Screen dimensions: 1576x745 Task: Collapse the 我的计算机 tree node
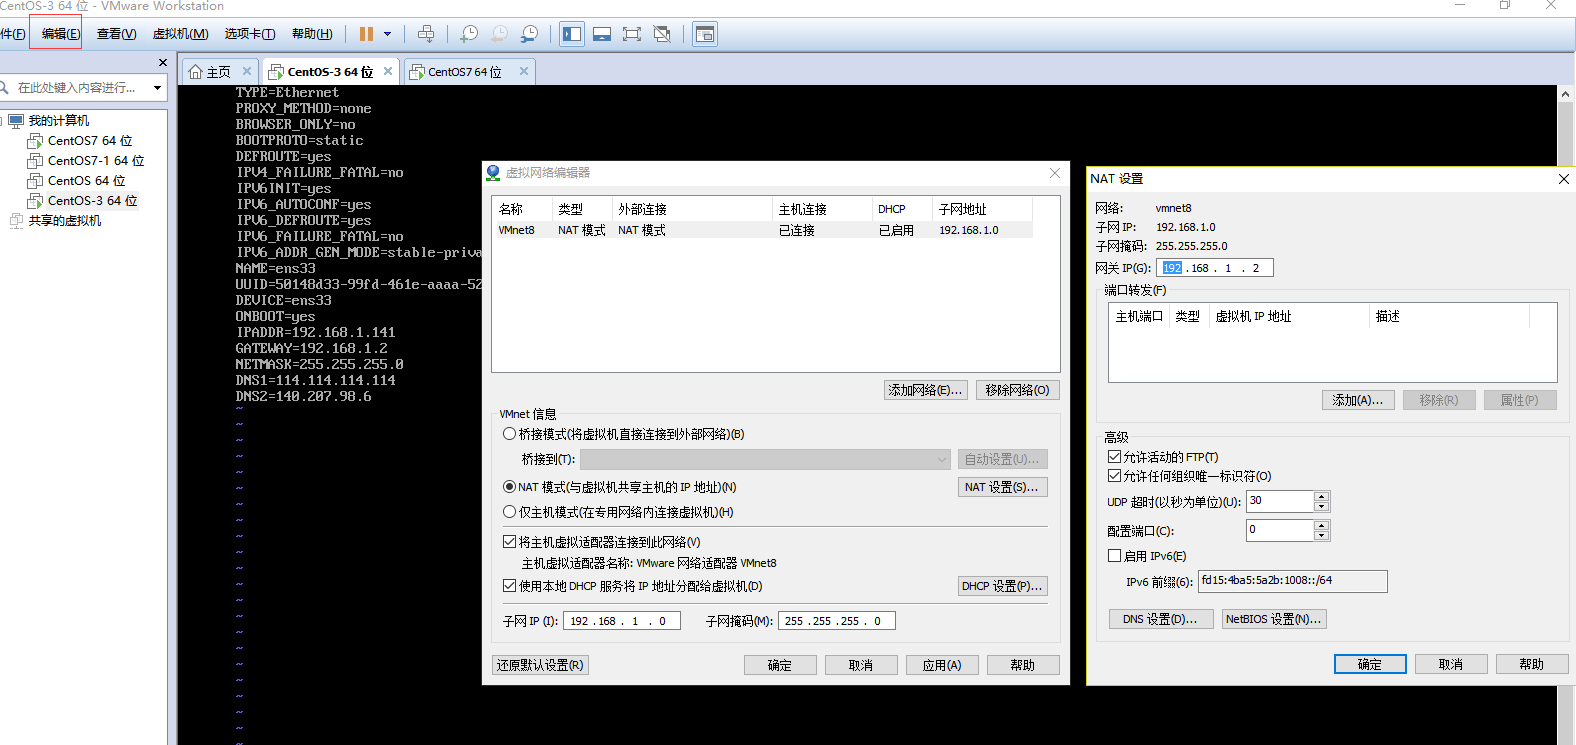[2, 121]
